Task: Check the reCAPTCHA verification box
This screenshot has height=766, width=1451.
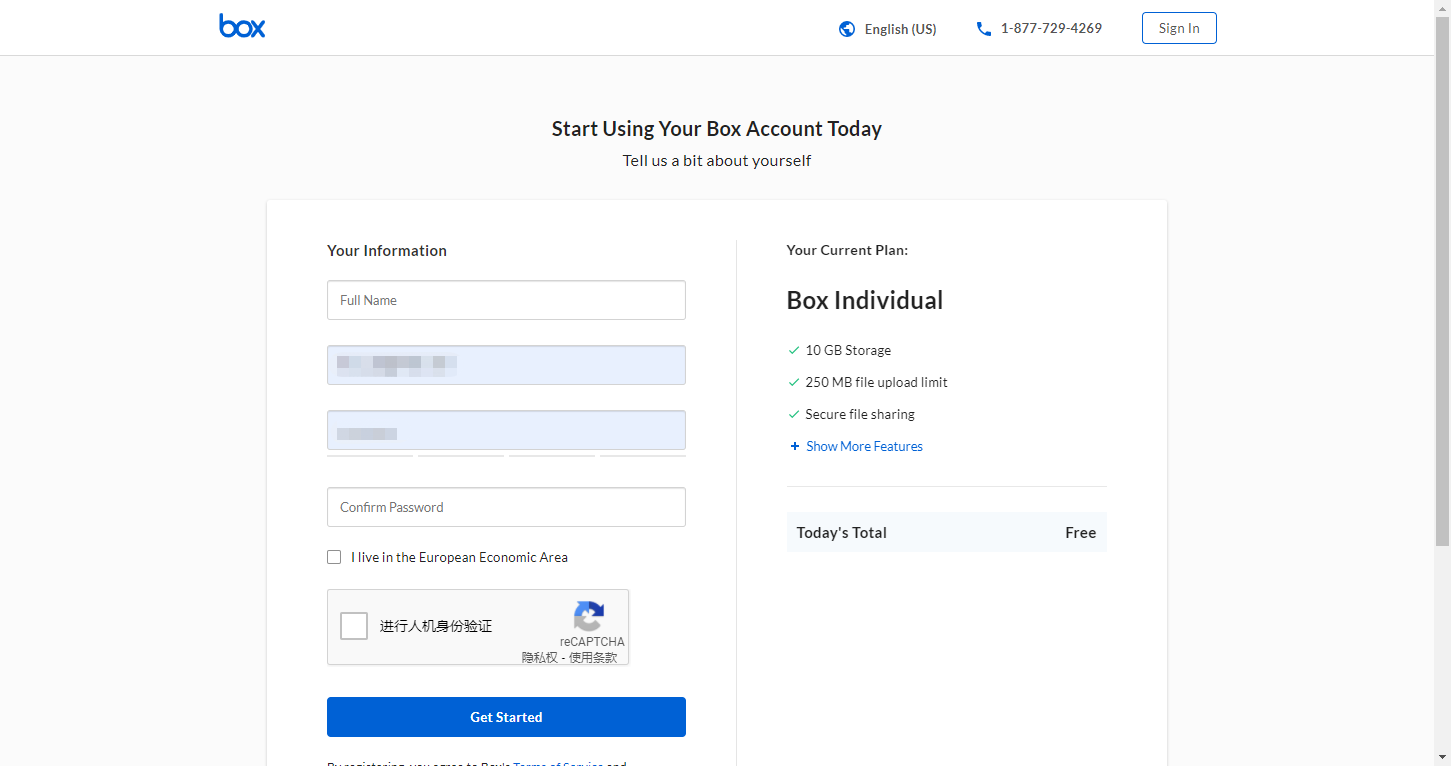Action: pos(353,625)
